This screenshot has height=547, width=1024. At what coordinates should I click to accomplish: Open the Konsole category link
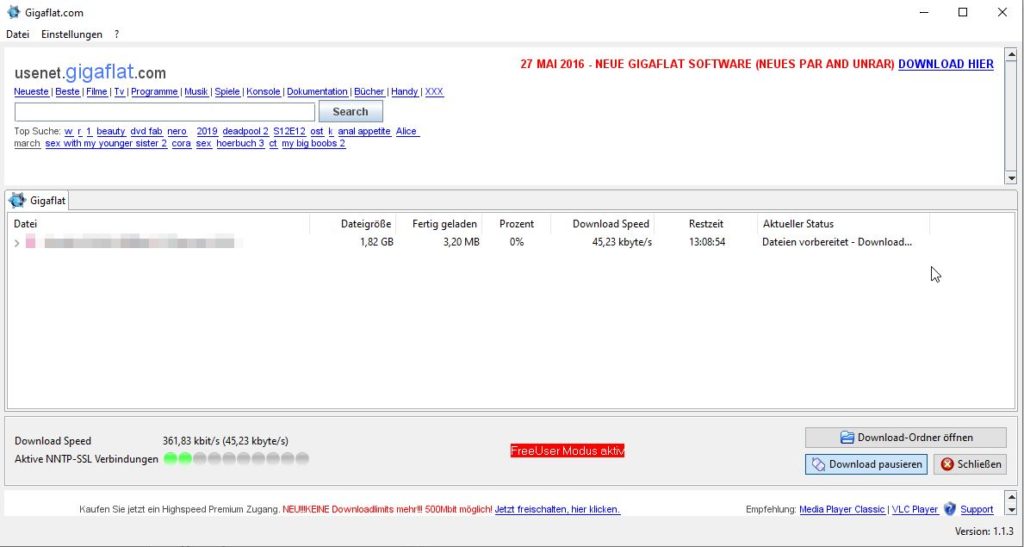[263, 92]
